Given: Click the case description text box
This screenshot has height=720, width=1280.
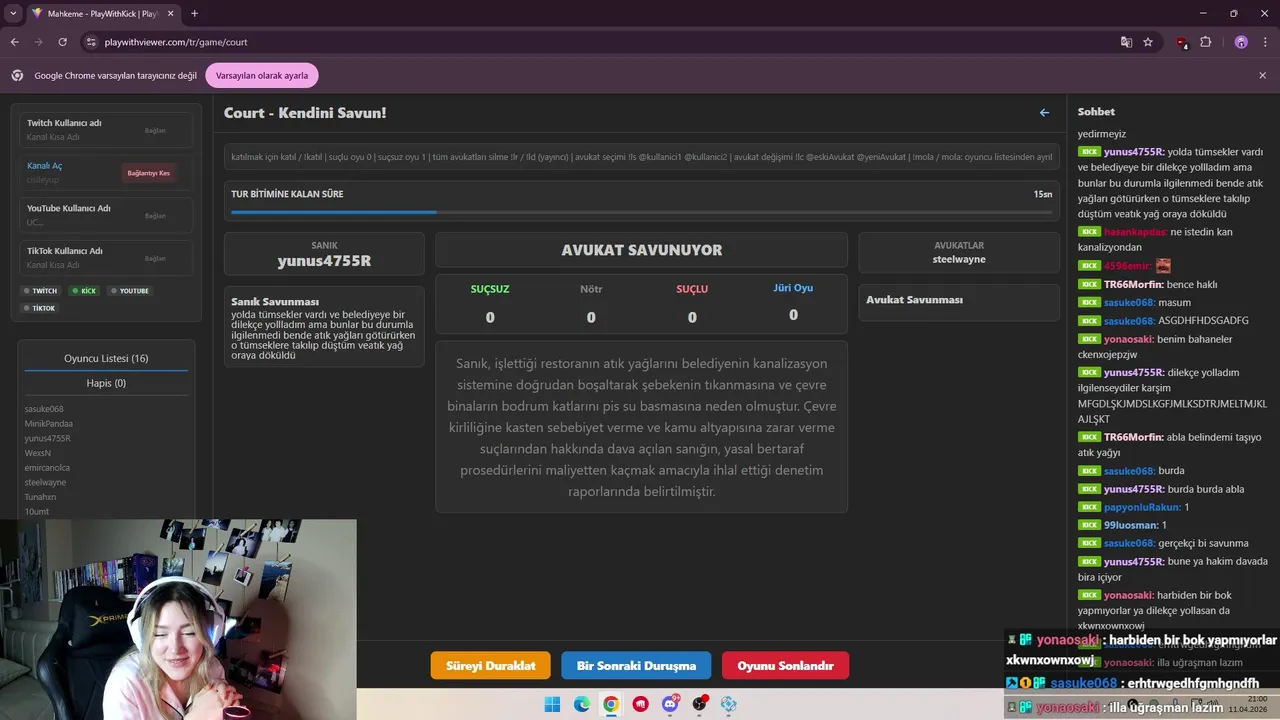Looking at the screenshot, I should tap(641, 427).
